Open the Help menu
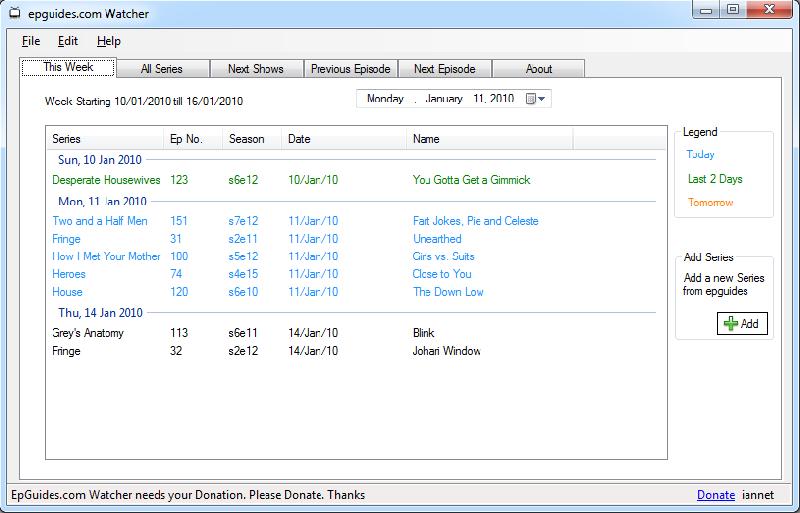This screenshot has width=800, height=513. (109, 41)
